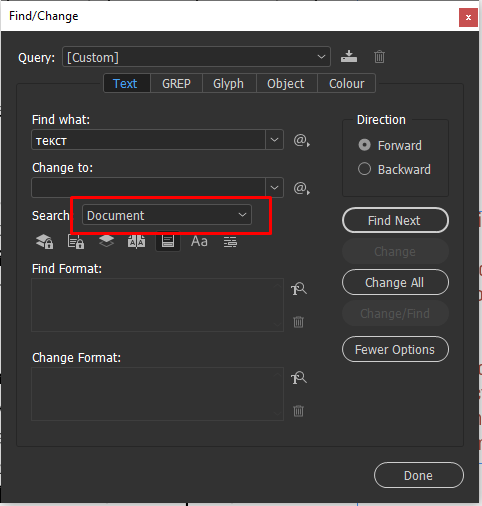Screen dimensions: 482x506
Task: Clear Change Format attributes trash icon
Action: point(298,411)
